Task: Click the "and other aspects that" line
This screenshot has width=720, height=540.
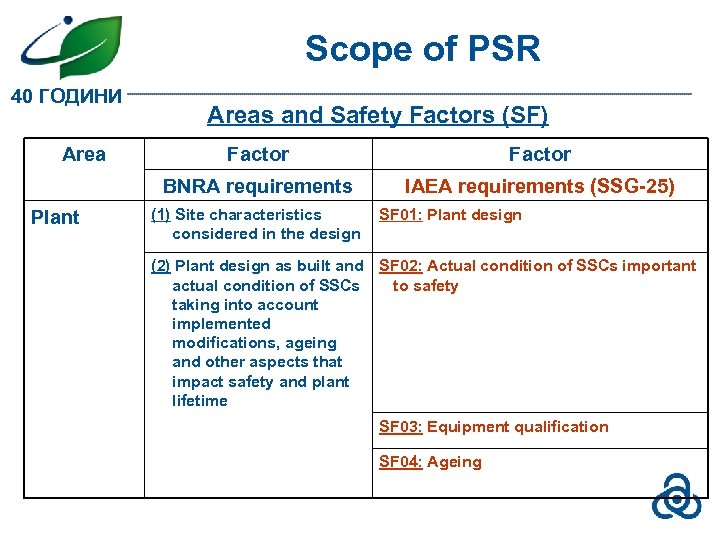Action: (x=257, y=362)
